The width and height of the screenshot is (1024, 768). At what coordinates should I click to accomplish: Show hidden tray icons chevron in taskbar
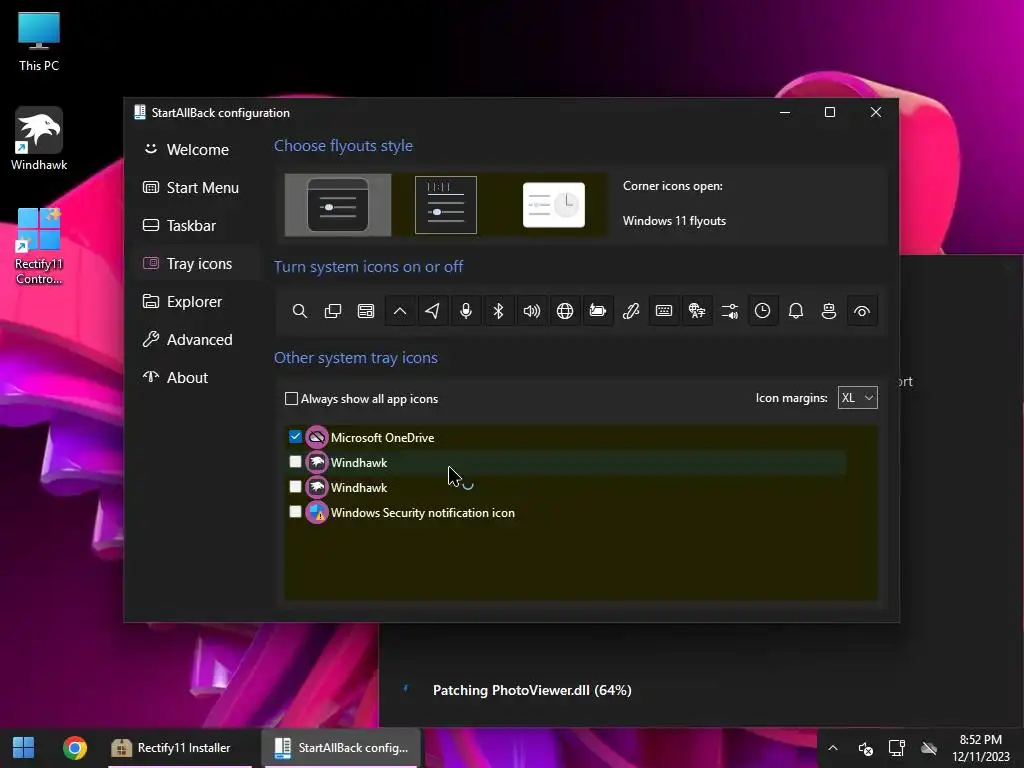833,748
